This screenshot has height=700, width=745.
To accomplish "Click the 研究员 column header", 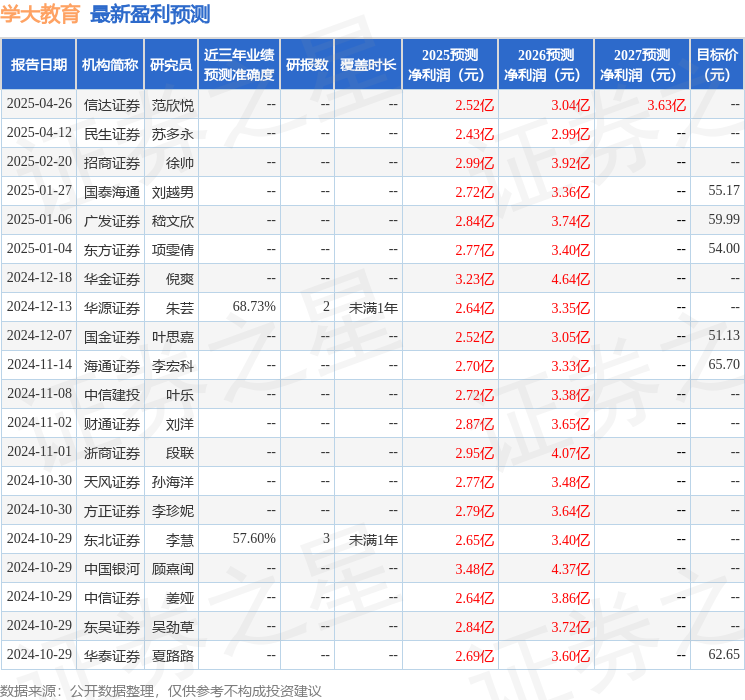I will (x=171, y=65).
